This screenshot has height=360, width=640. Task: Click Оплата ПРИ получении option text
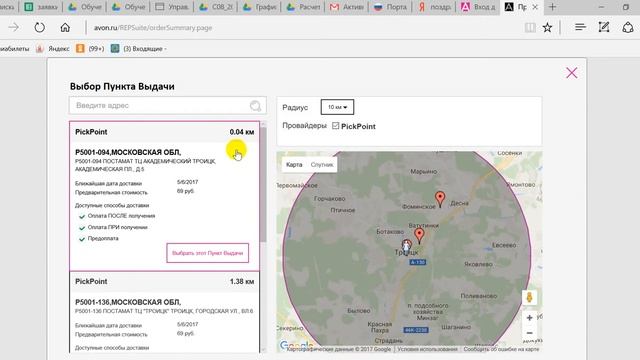click(x=118, y=227)
